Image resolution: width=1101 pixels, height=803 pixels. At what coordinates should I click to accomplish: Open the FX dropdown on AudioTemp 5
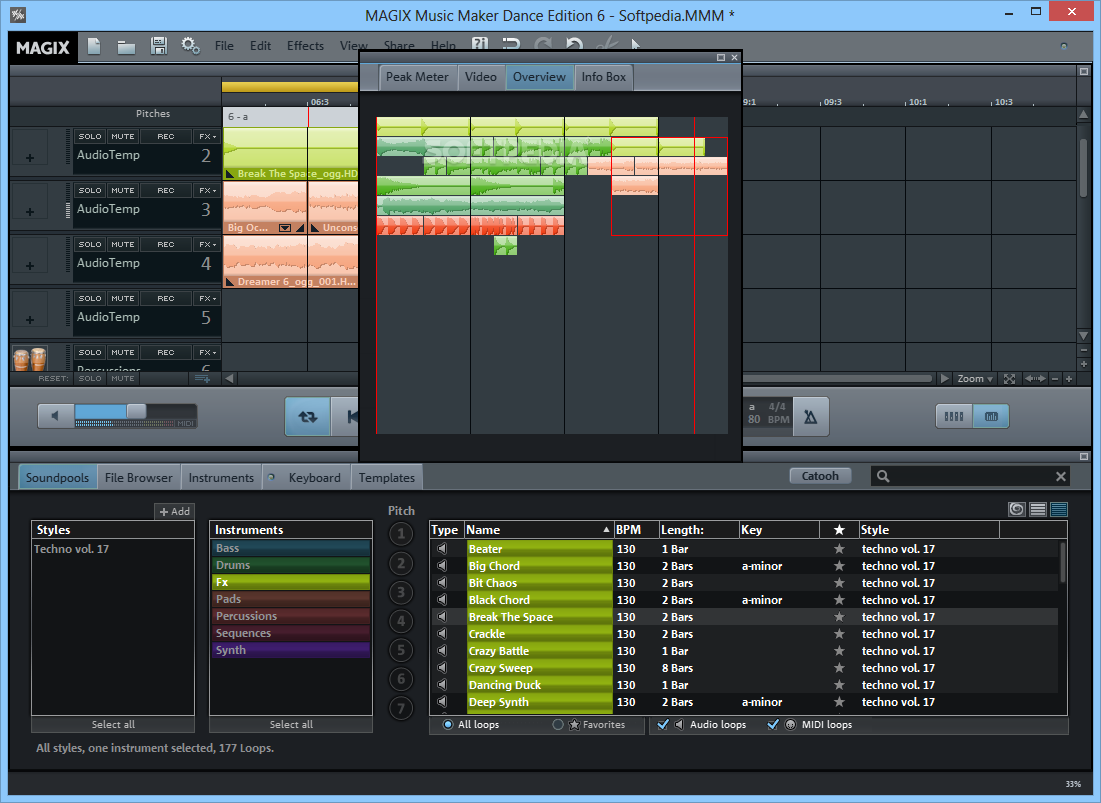[207, 298]
